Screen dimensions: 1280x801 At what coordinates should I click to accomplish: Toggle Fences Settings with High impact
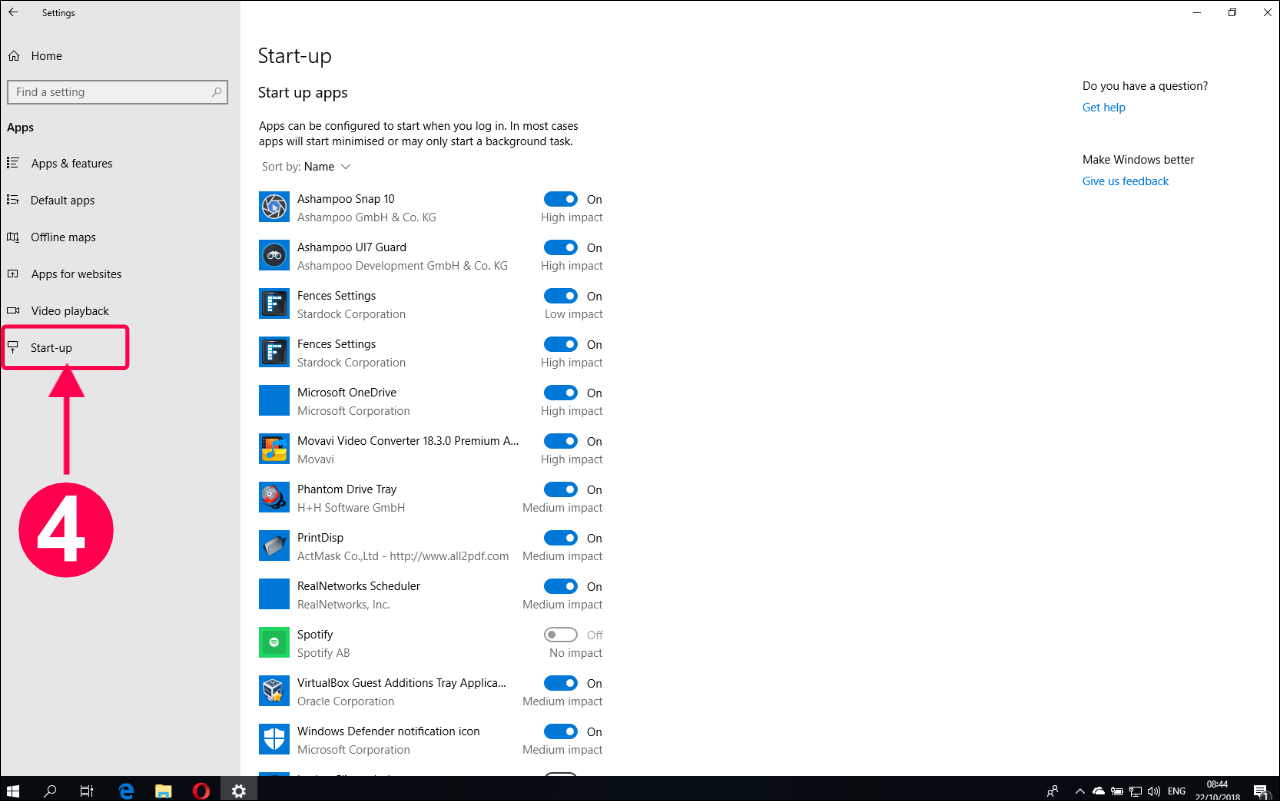[561, 344]
